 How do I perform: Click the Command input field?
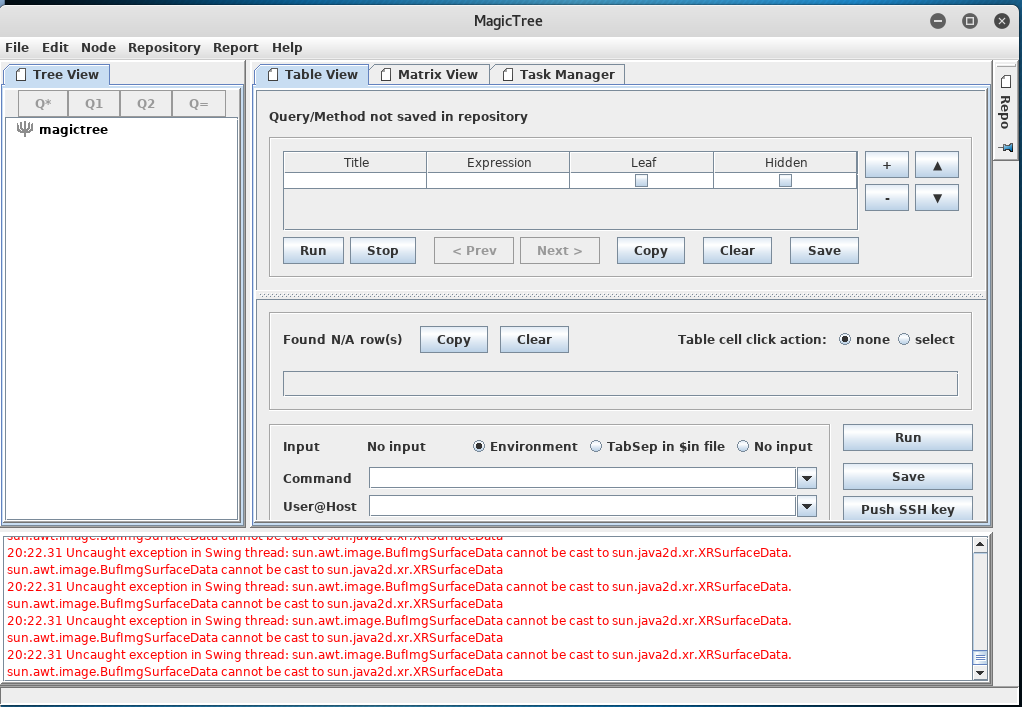[x=583, y=478]
